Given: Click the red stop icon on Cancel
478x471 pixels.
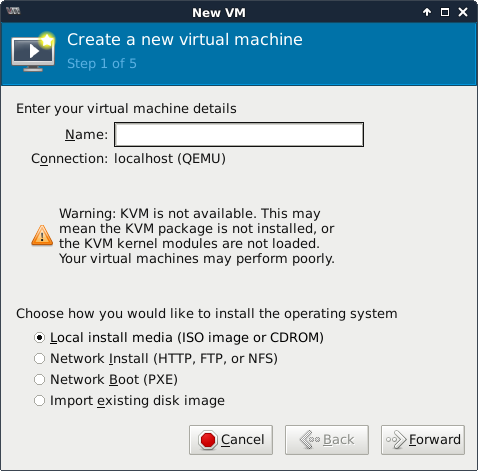Looking at the screenshot, I should tap(208, 440).
